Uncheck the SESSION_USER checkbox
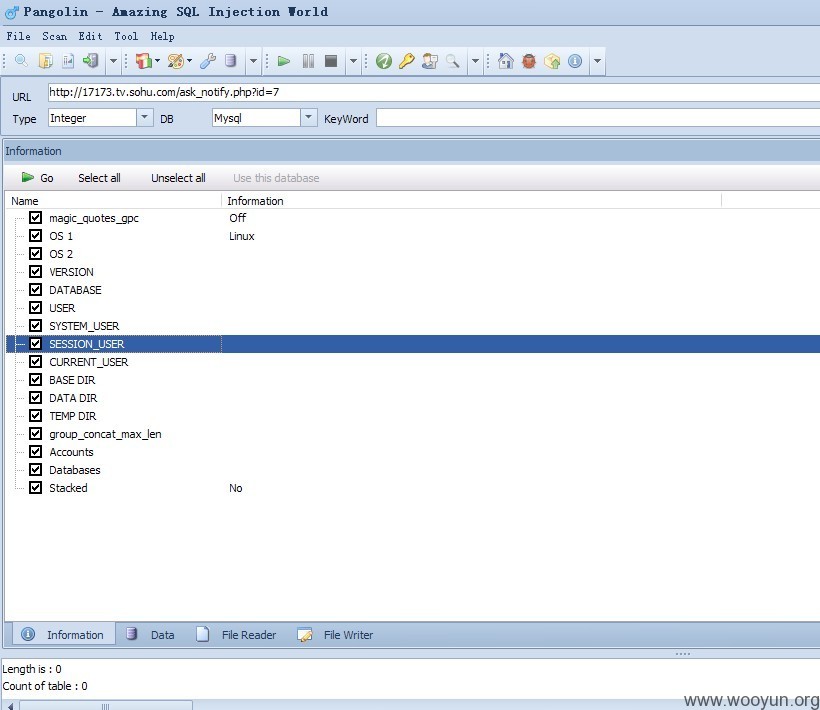Screen dimensions: 820x710 [36, 343]
